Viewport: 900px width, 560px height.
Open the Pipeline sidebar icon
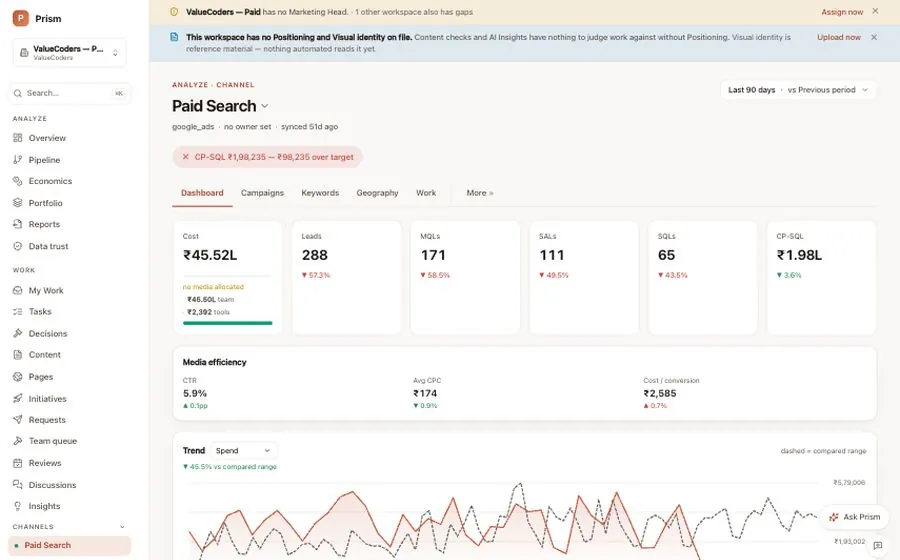point(18,160)
